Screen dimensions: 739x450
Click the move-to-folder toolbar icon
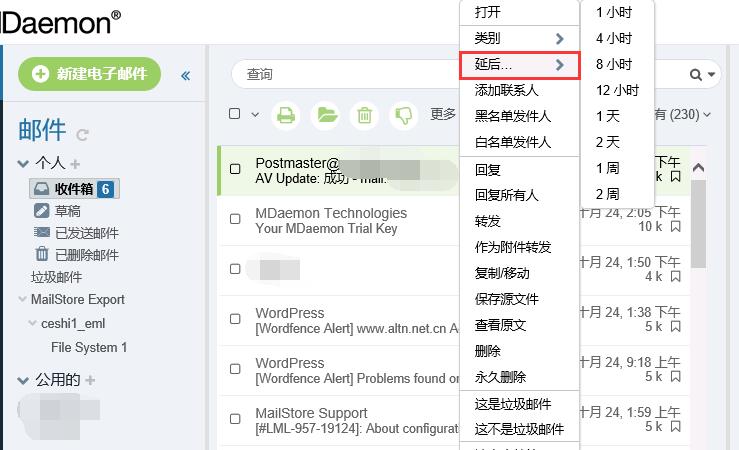pyautogui.click(x=326, y=115)
